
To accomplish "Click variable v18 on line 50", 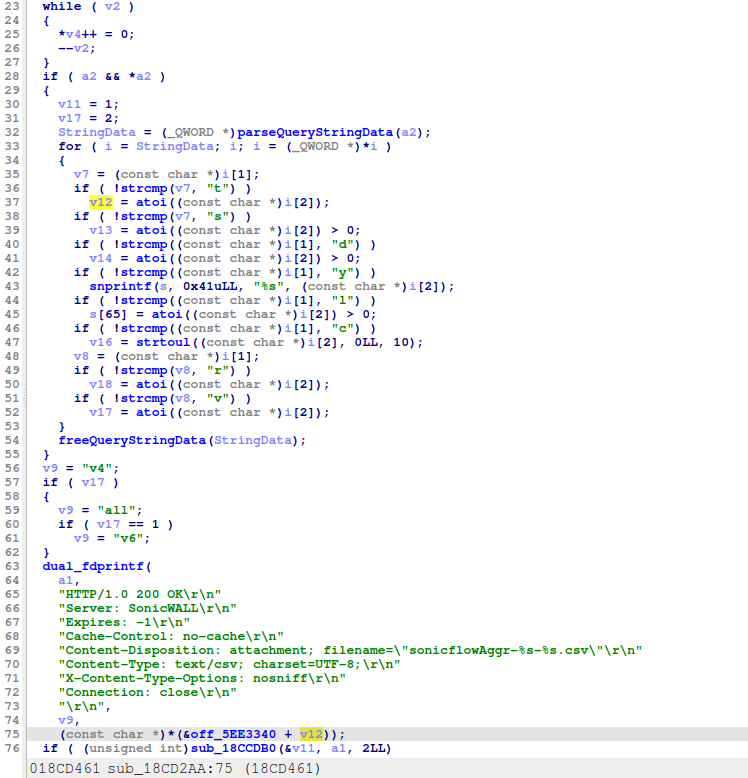I will click(x=100, y=384).
